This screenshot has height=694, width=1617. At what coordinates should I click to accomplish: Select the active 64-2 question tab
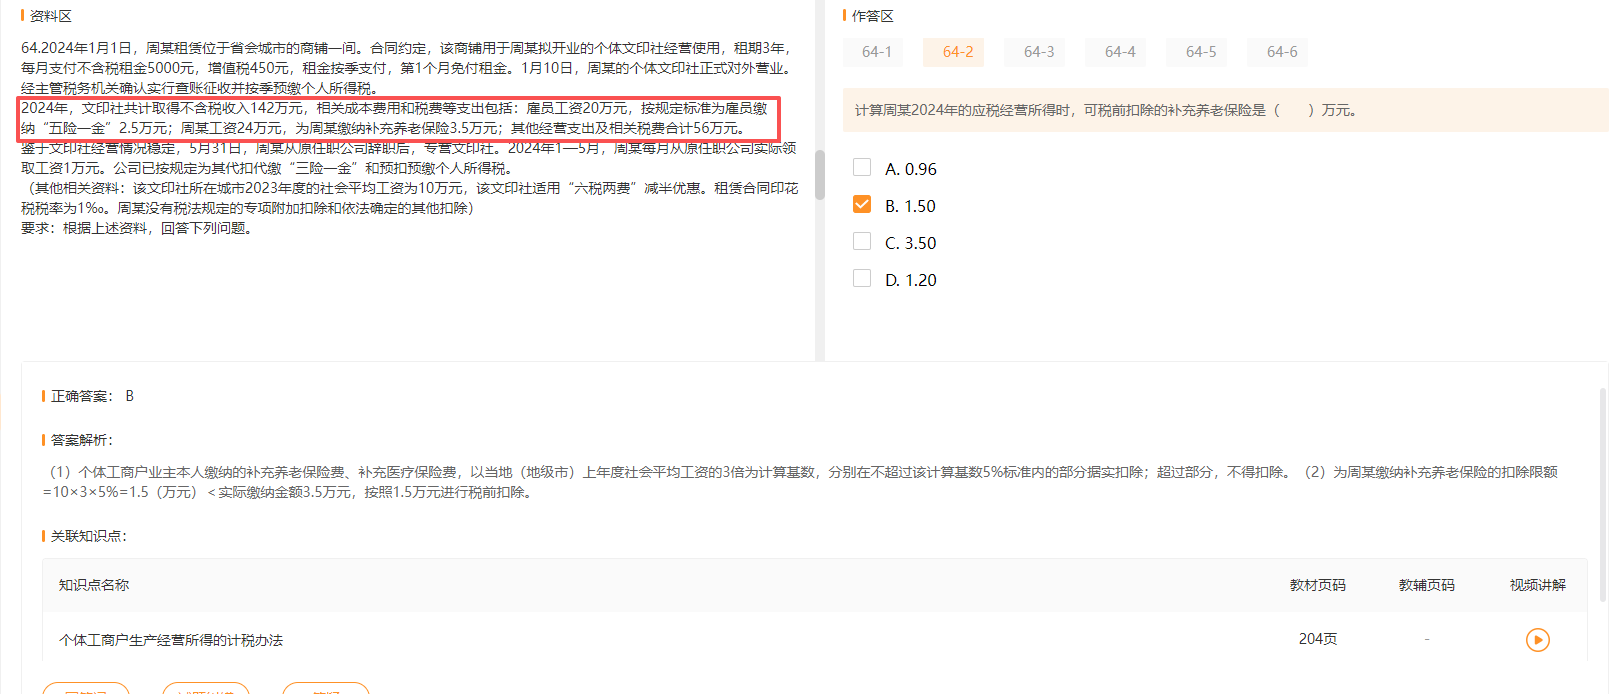tap(957, 52)
